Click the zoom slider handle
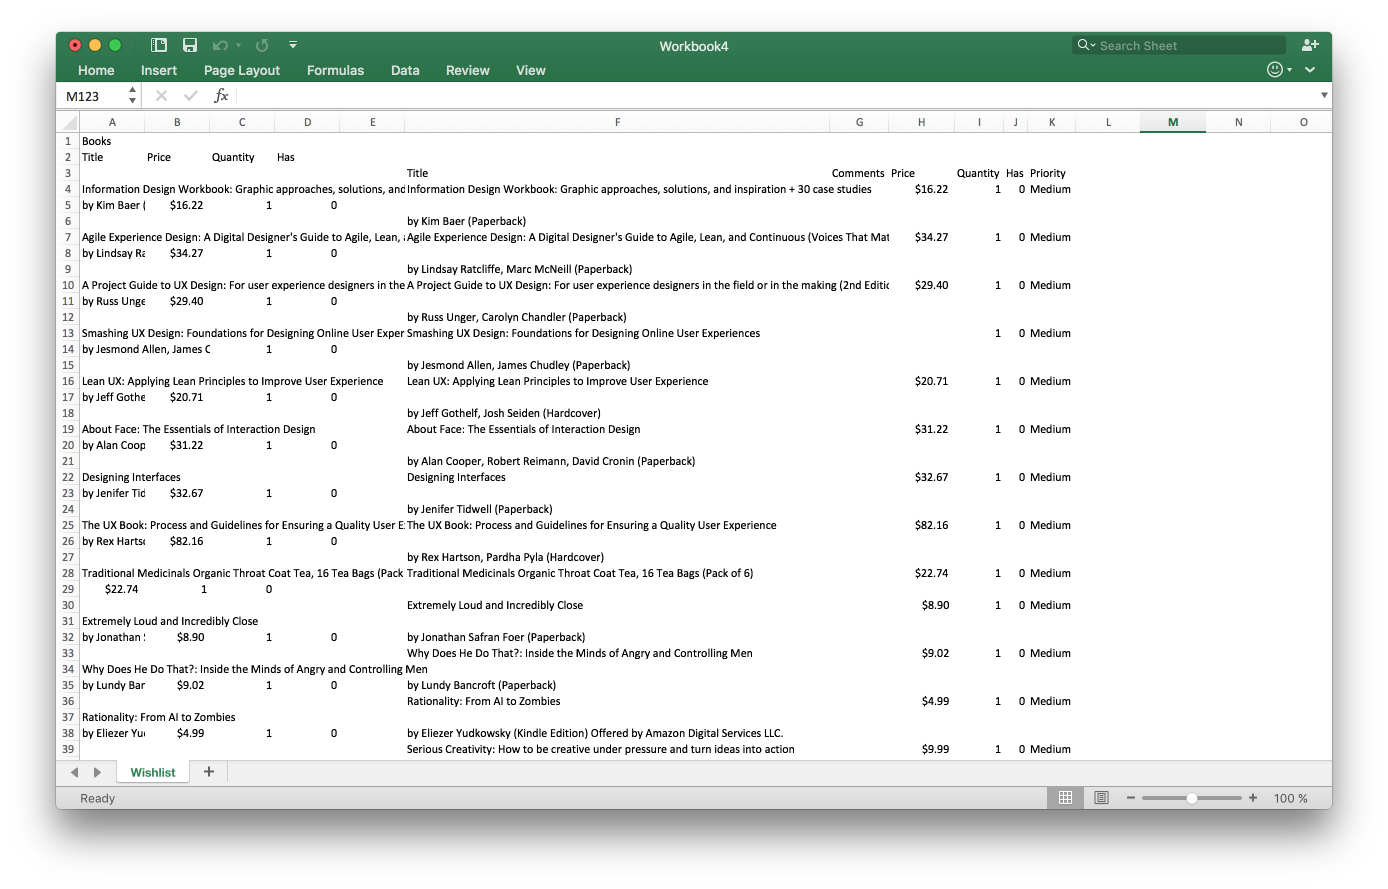This screenshot has height=889, width=1388. [1192, 798]
